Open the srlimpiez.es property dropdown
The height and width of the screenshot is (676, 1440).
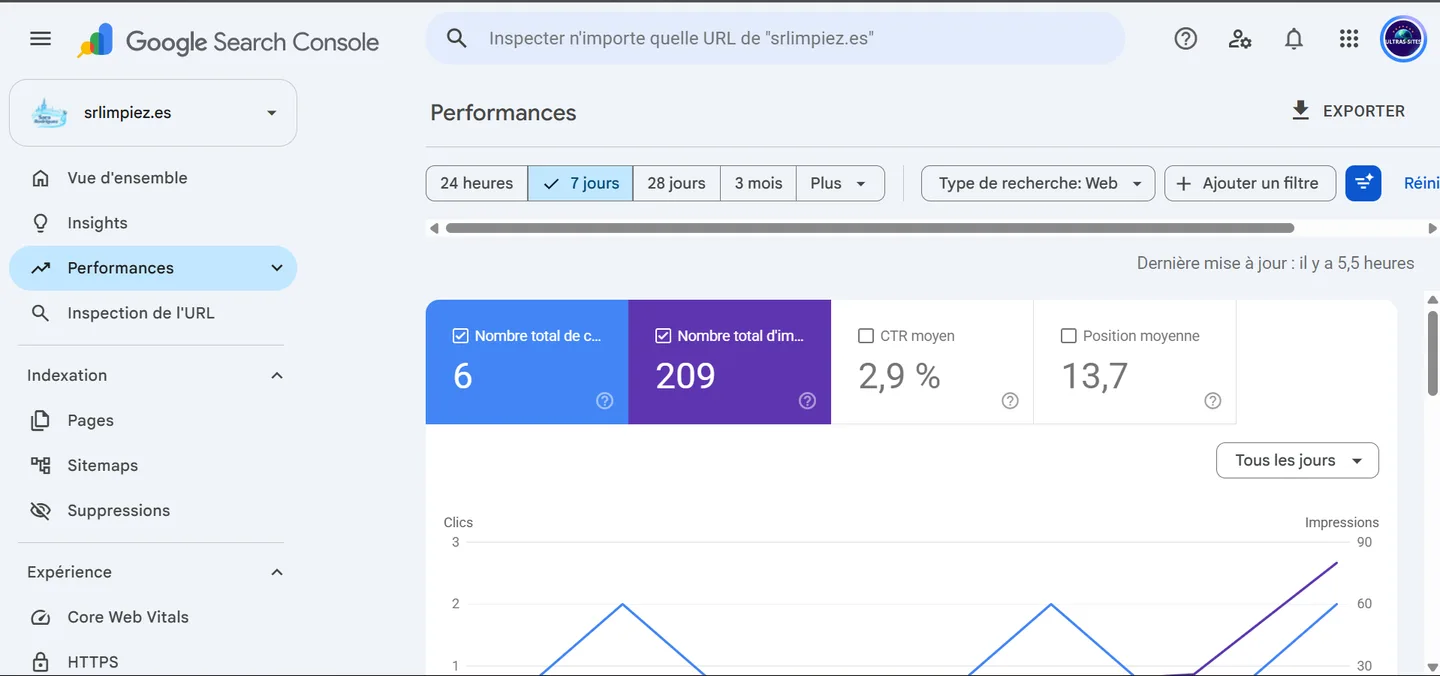pyautogui.click(x=153, y=113)
